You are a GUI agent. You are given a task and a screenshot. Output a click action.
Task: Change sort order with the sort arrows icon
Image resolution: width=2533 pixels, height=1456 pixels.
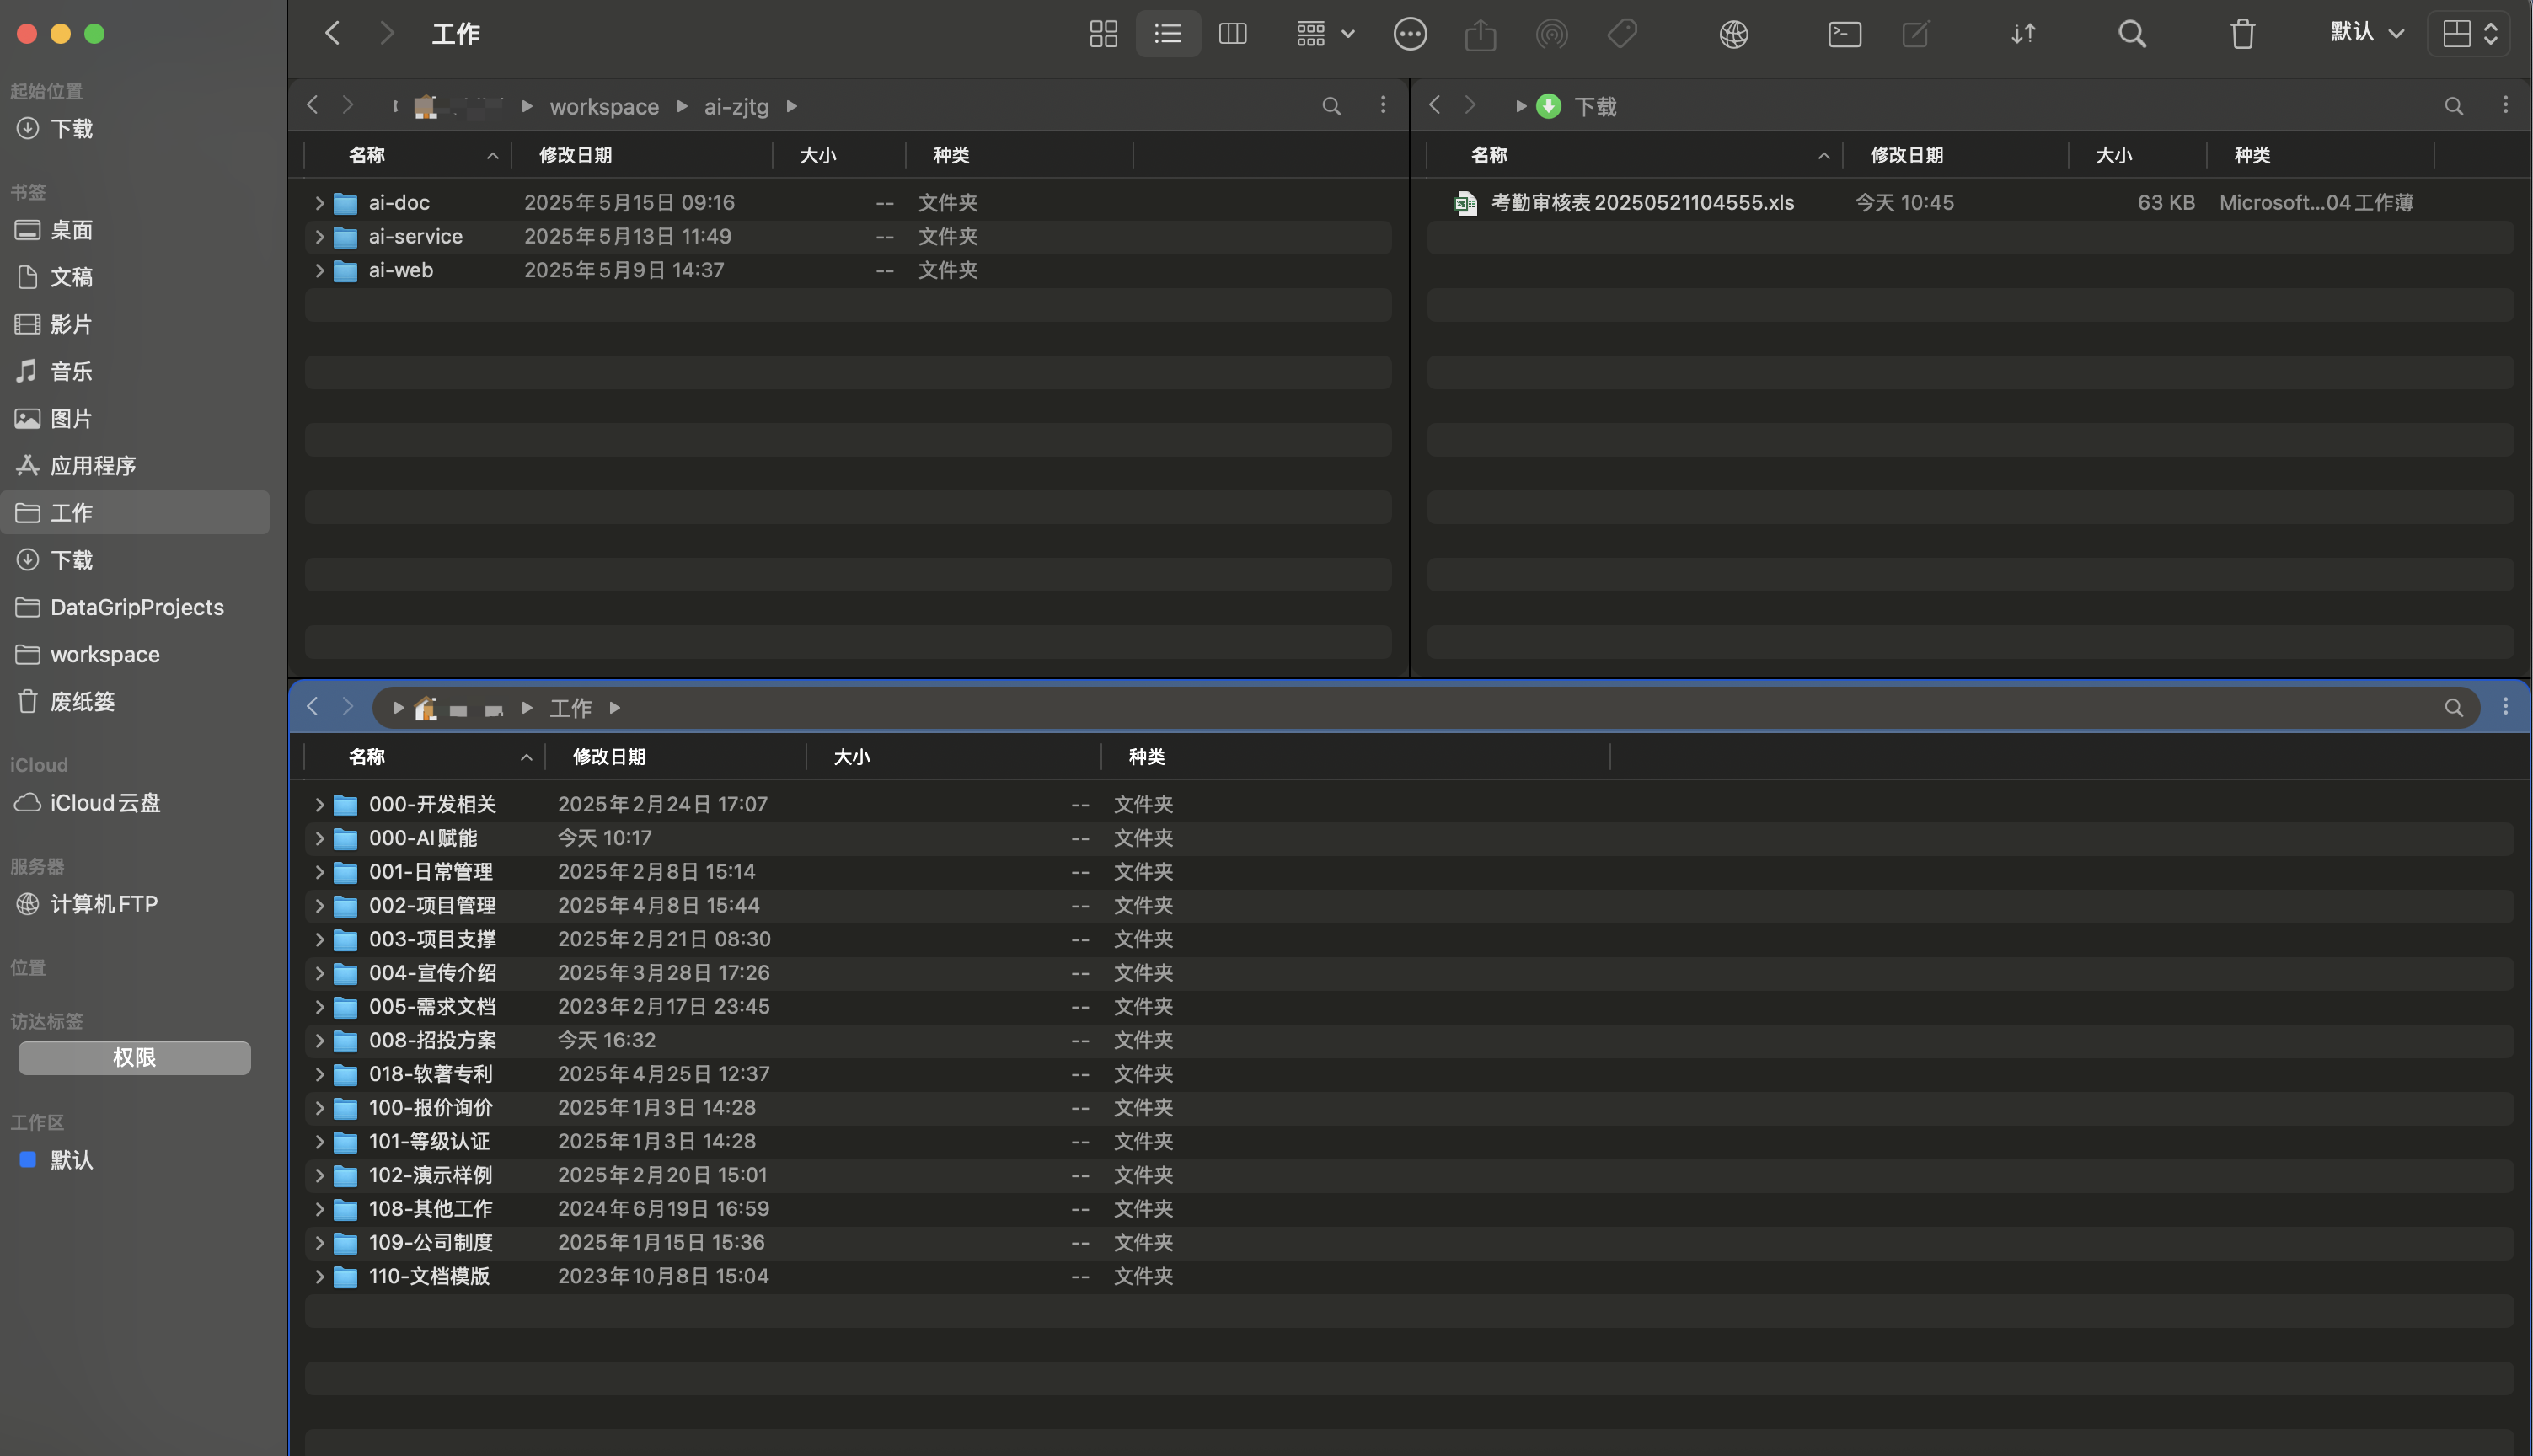(2022, 33)
